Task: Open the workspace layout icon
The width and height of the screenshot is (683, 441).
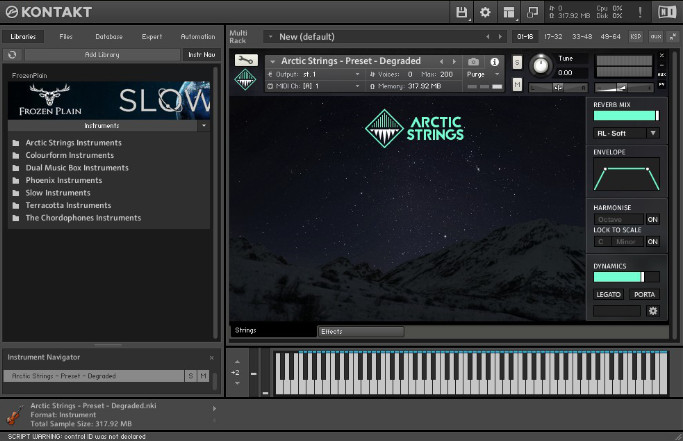Action: click(x=509, y=12)
